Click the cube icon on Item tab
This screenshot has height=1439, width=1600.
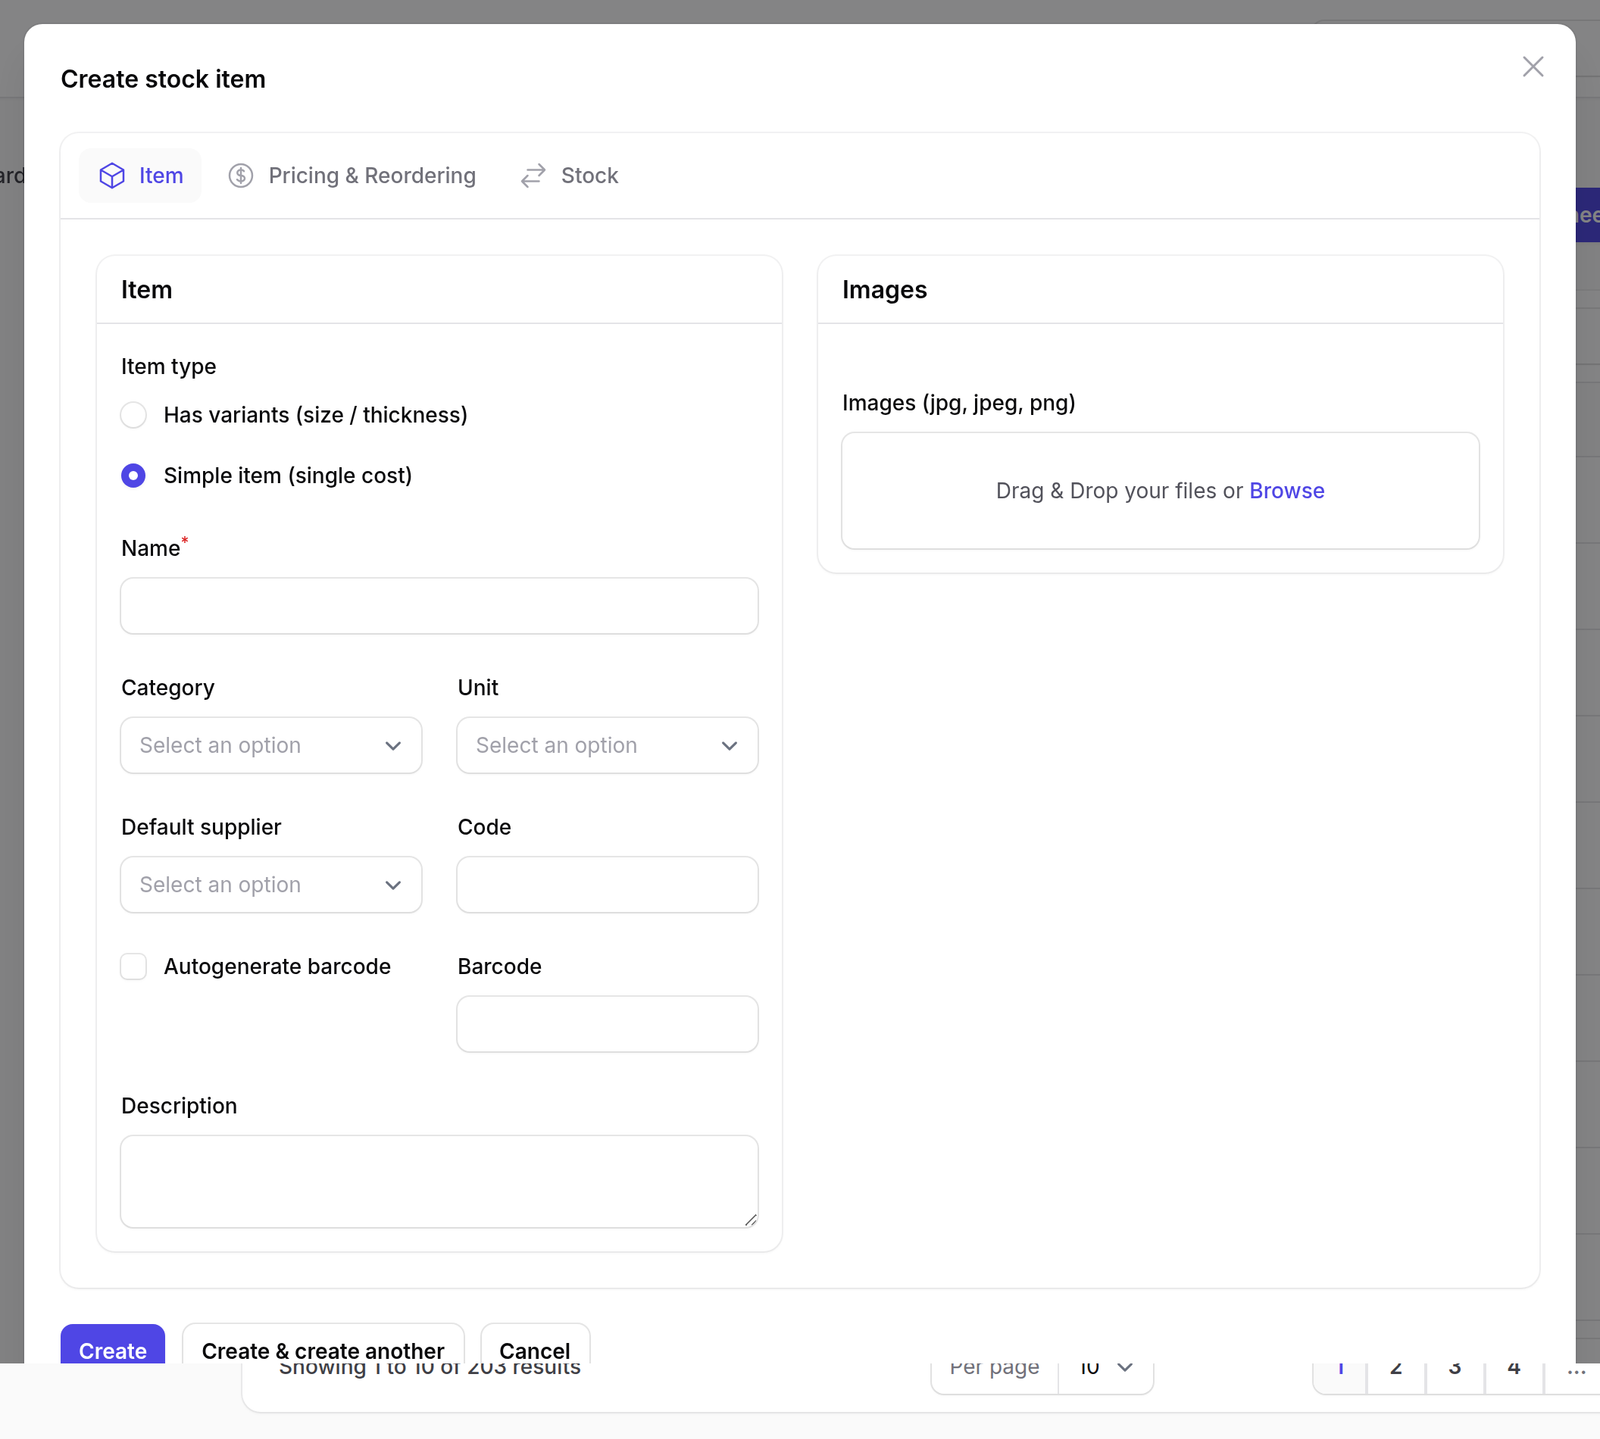pos(112,176)
